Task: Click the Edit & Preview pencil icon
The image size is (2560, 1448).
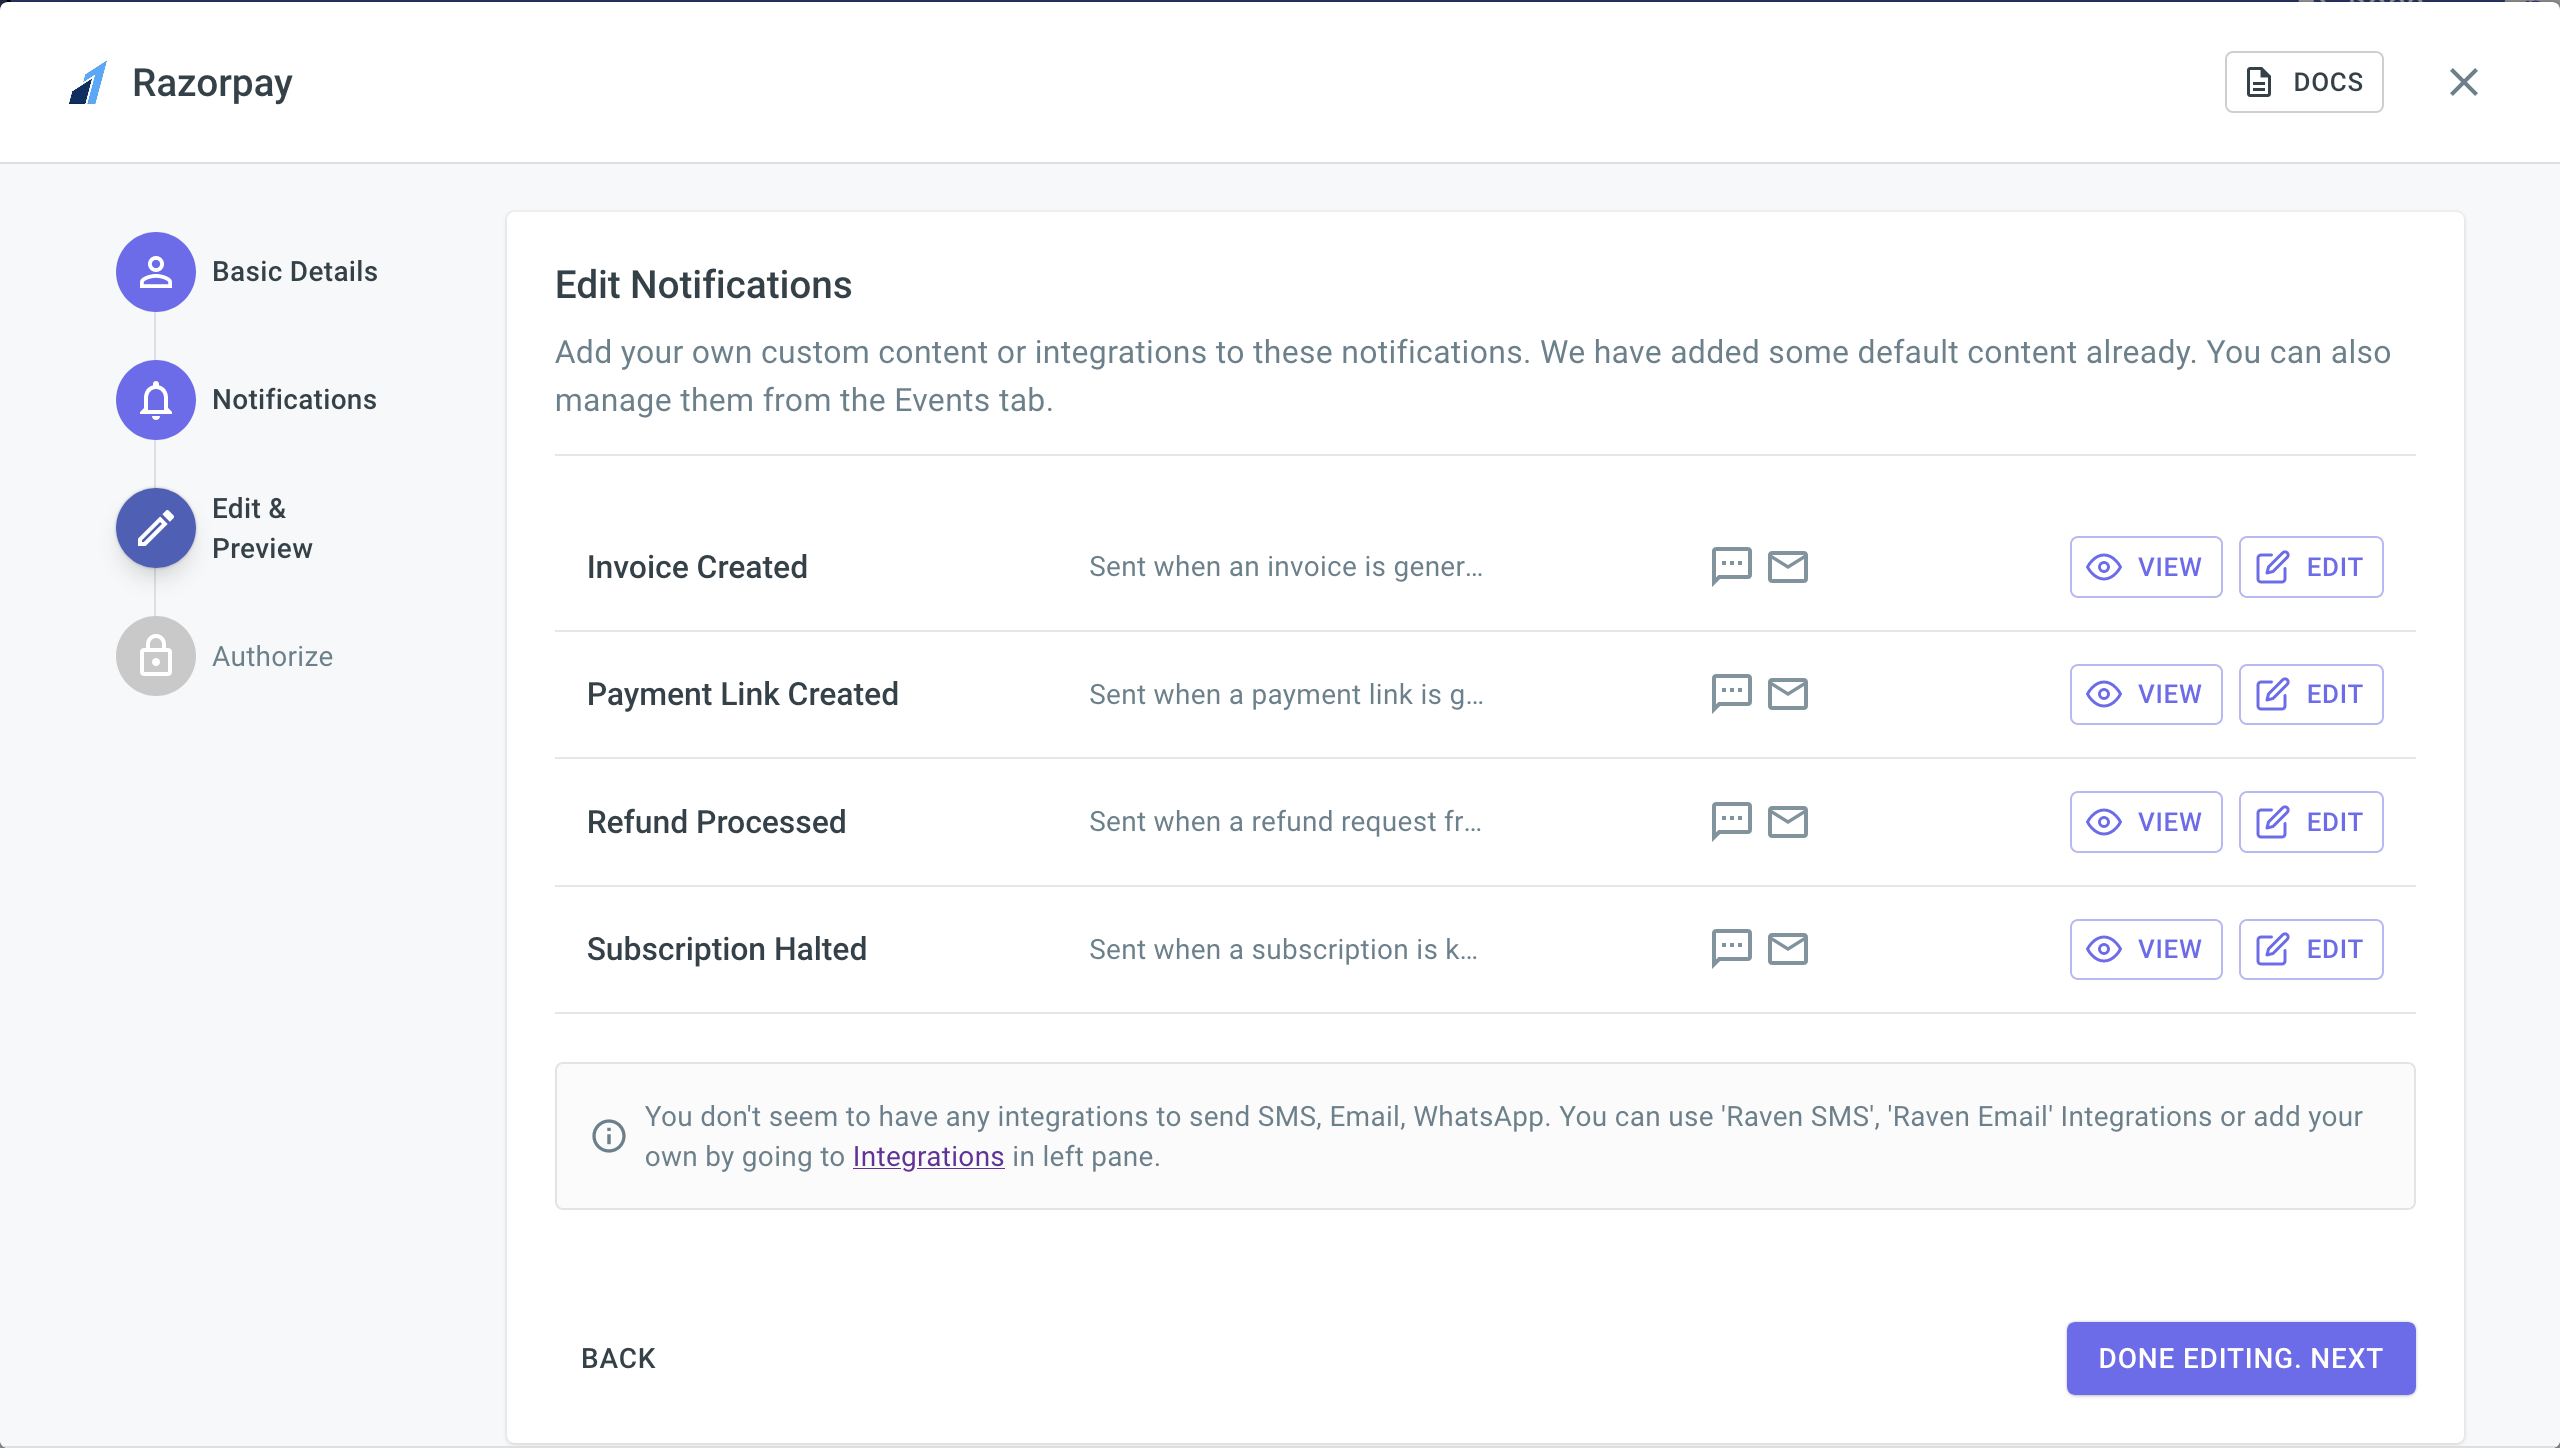Action: click(155, 528)
